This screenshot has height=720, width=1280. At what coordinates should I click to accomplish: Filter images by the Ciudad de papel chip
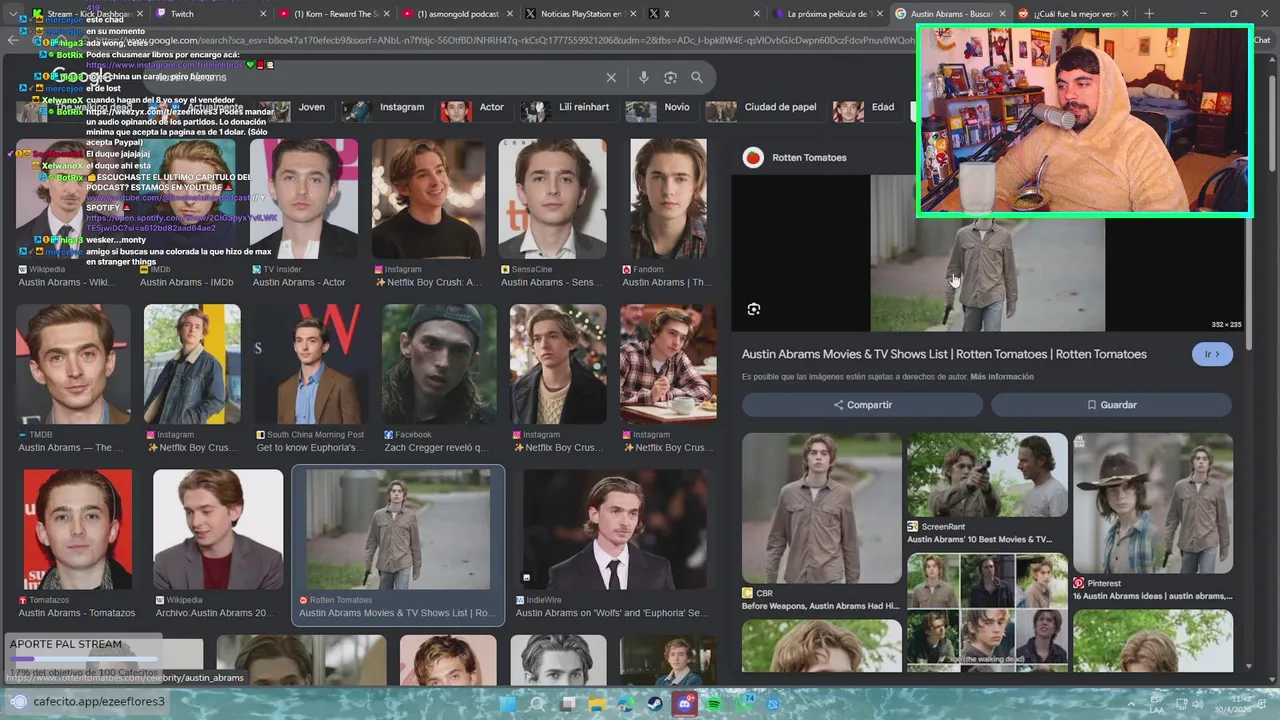[764, 108]
